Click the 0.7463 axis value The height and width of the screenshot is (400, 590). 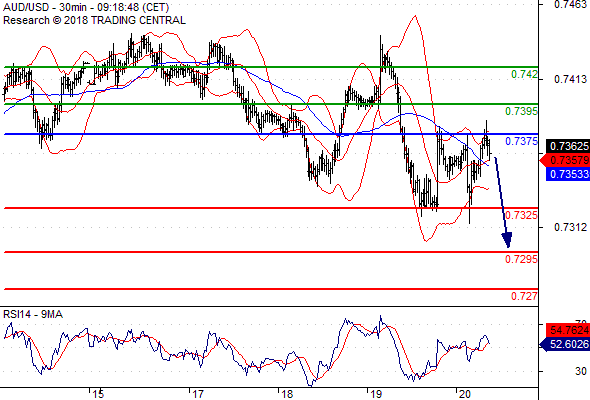coord(570,5)
